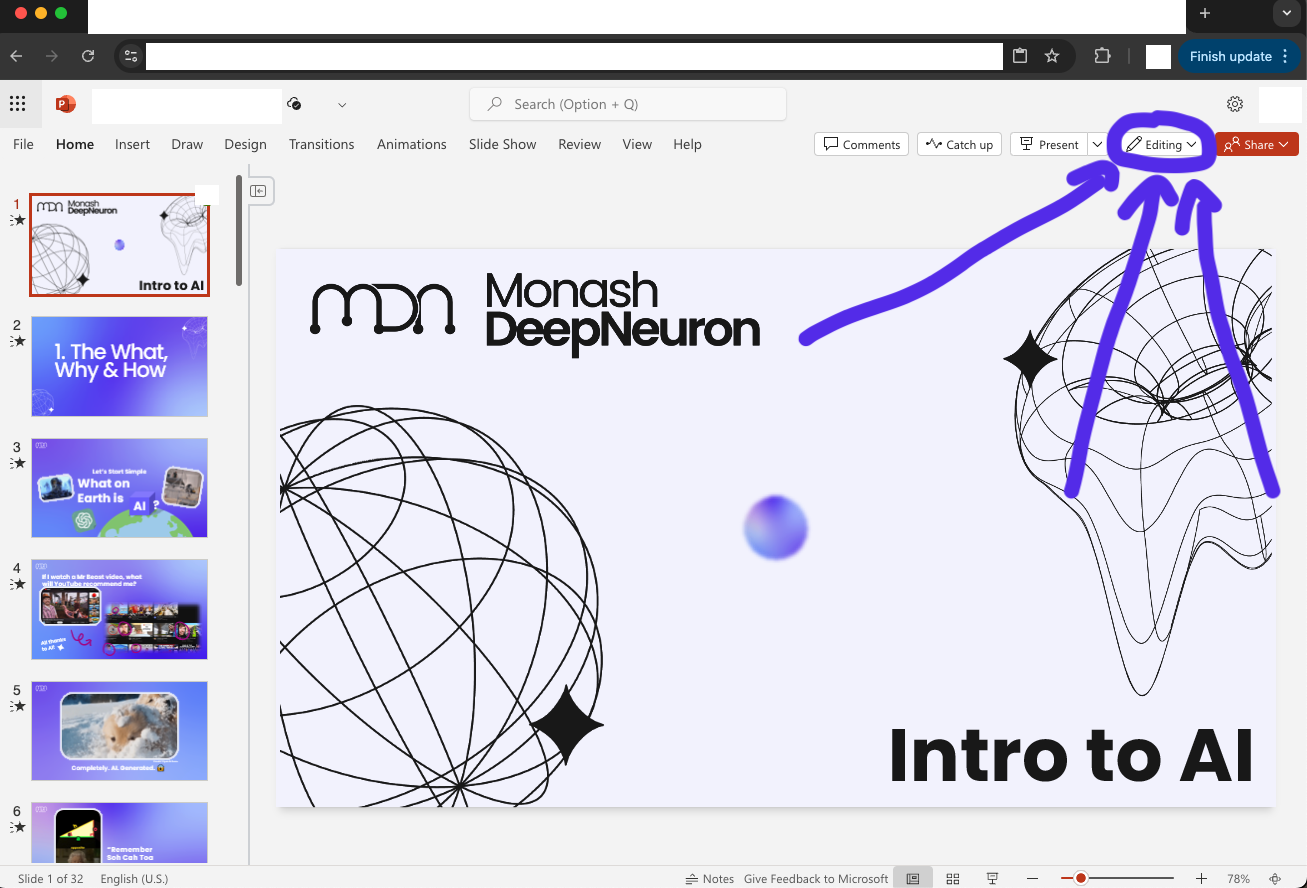Switch to the Insert tab

click(132, 144)
